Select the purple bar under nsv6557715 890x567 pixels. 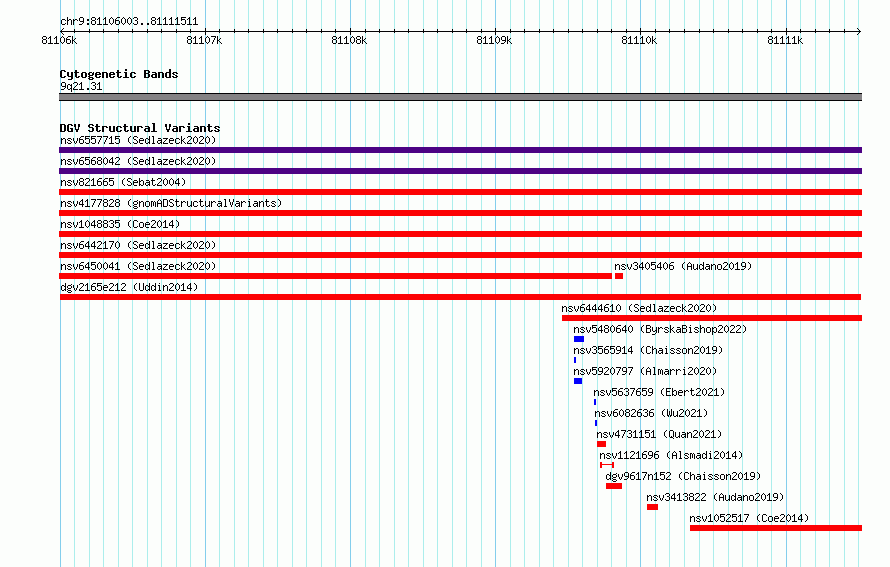pos(460,150)
